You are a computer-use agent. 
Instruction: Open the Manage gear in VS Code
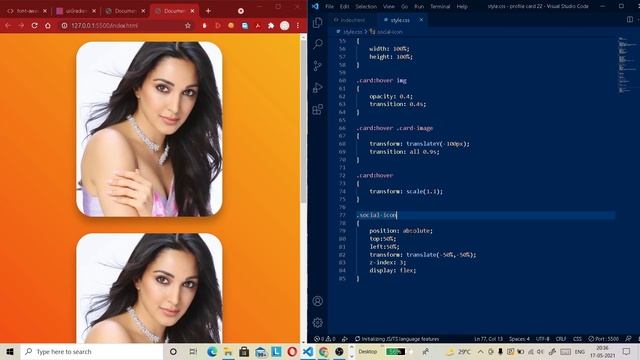[x=318, y=323]
